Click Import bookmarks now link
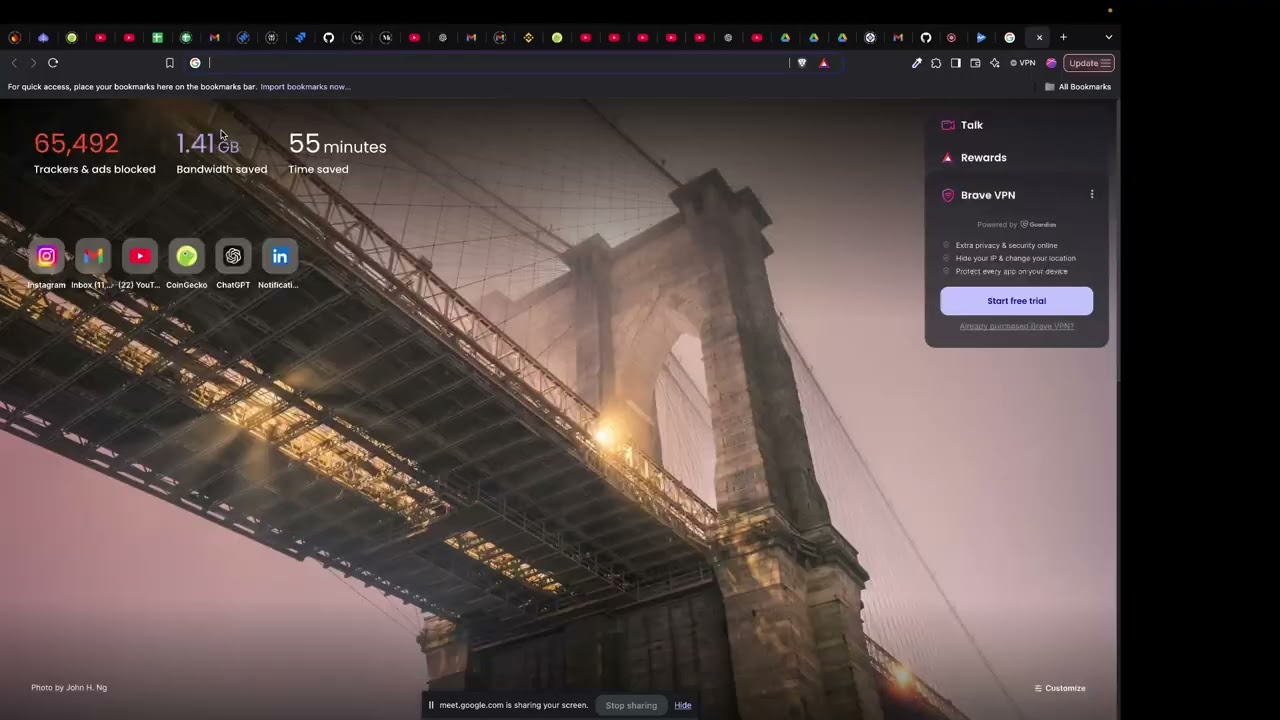 [305, 87]
